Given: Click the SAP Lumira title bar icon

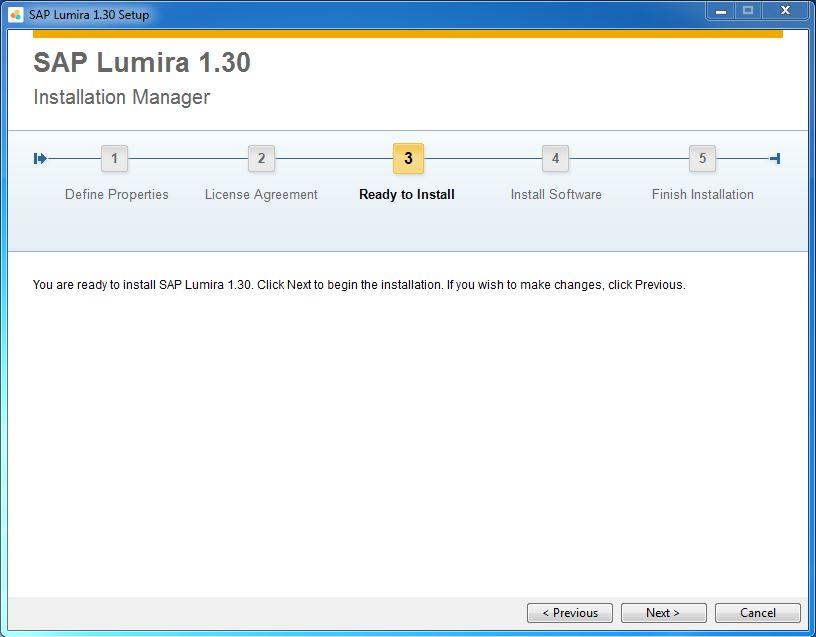Looking at the screenshot, I should tap(16, 15).
